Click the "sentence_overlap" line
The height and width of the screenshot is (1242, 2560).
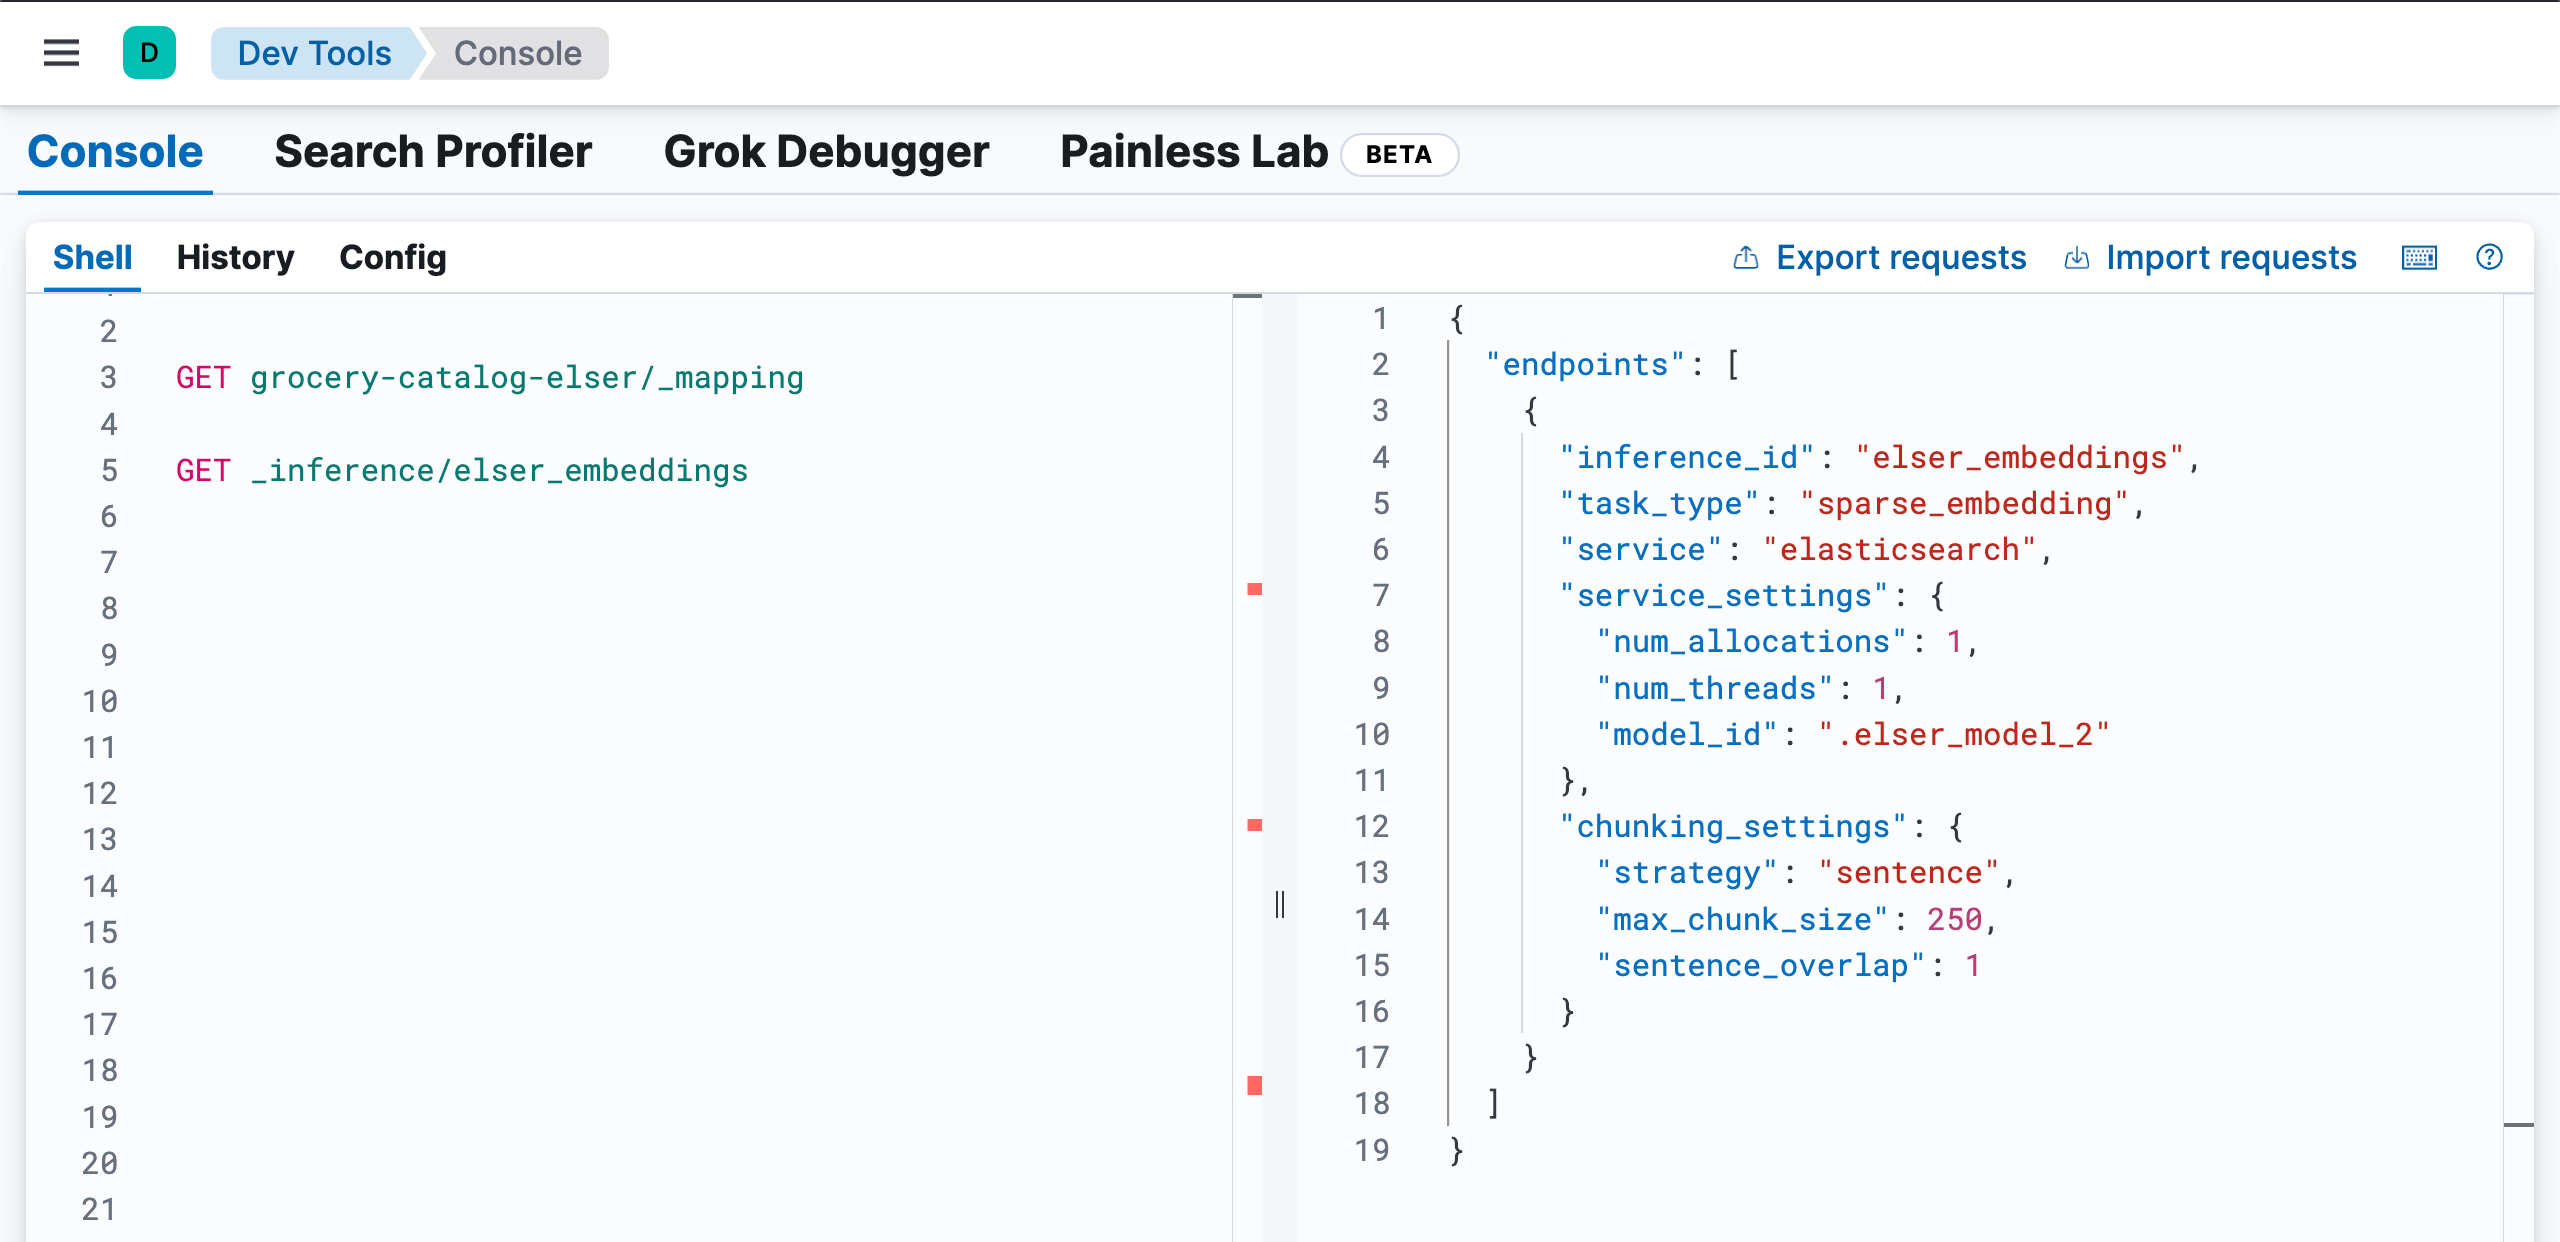pos(1789,966)
